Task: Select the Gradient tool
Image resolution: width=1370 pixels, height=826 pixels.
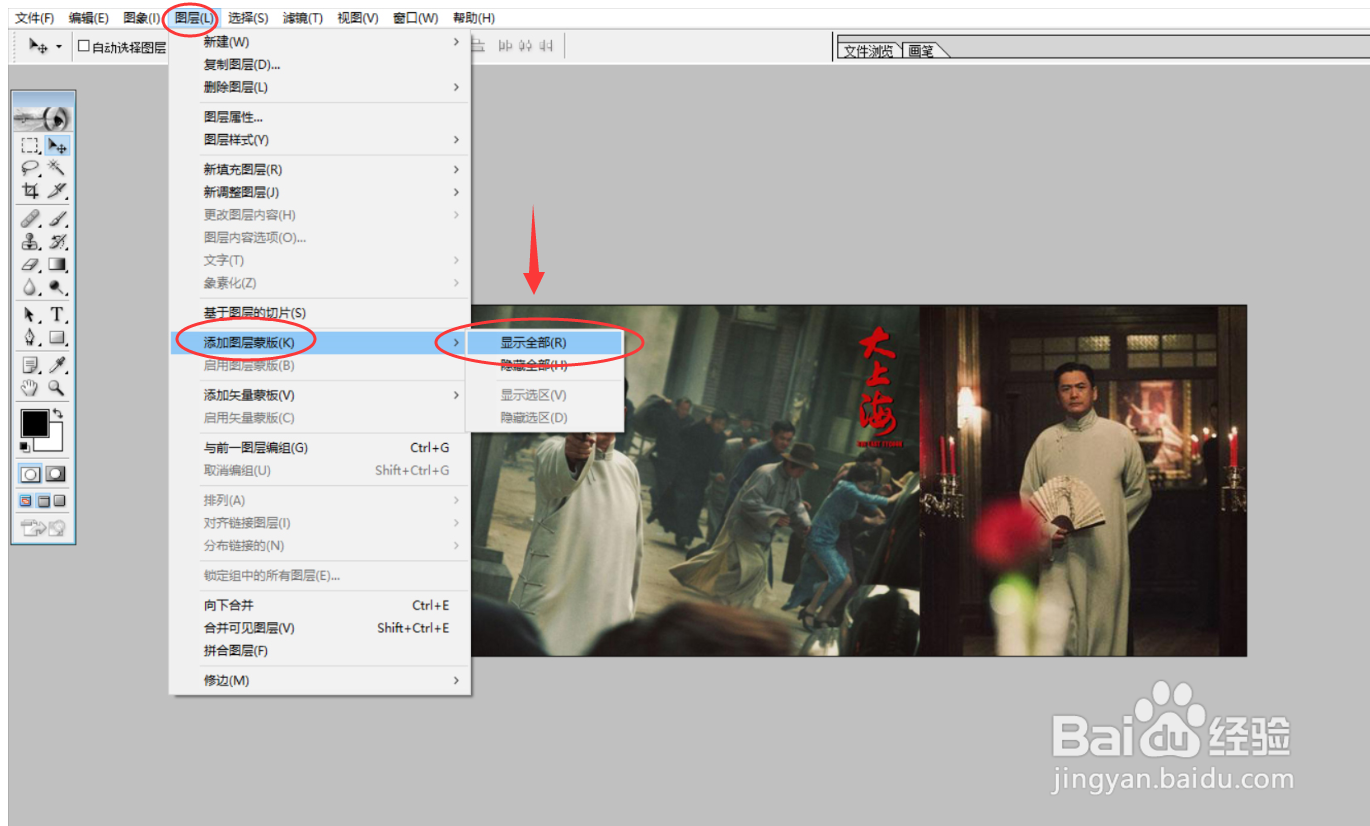Action: pos(57,264)
